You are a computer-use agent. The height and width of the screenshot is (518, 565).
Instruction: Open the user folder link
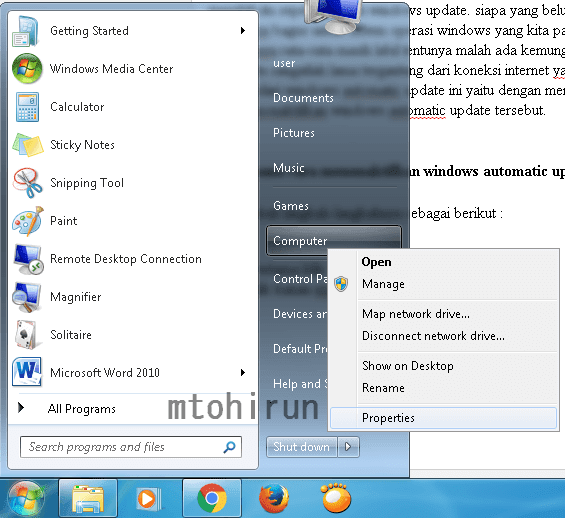(x=284, y=63)
